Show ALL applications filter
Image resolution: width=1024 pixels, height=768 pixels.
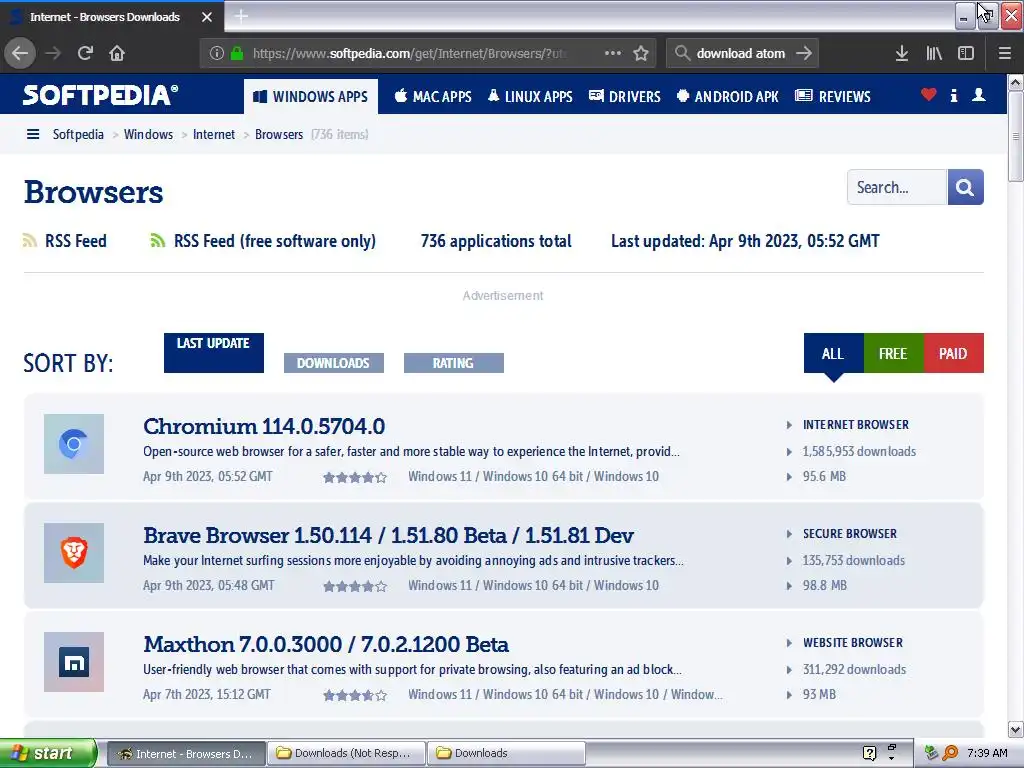[x=833, y=353]
